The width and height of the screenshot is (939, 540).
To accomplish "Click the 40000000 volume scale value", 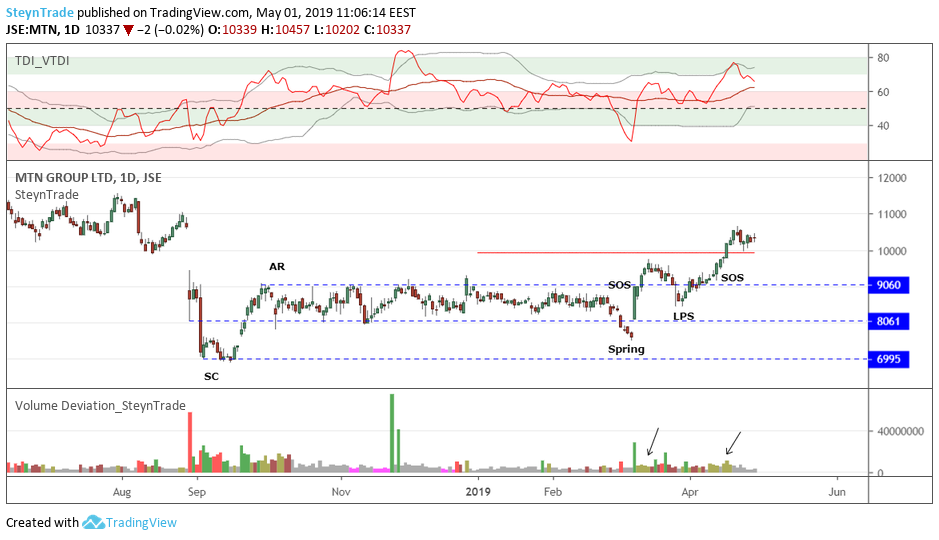I will click(901, 431).
